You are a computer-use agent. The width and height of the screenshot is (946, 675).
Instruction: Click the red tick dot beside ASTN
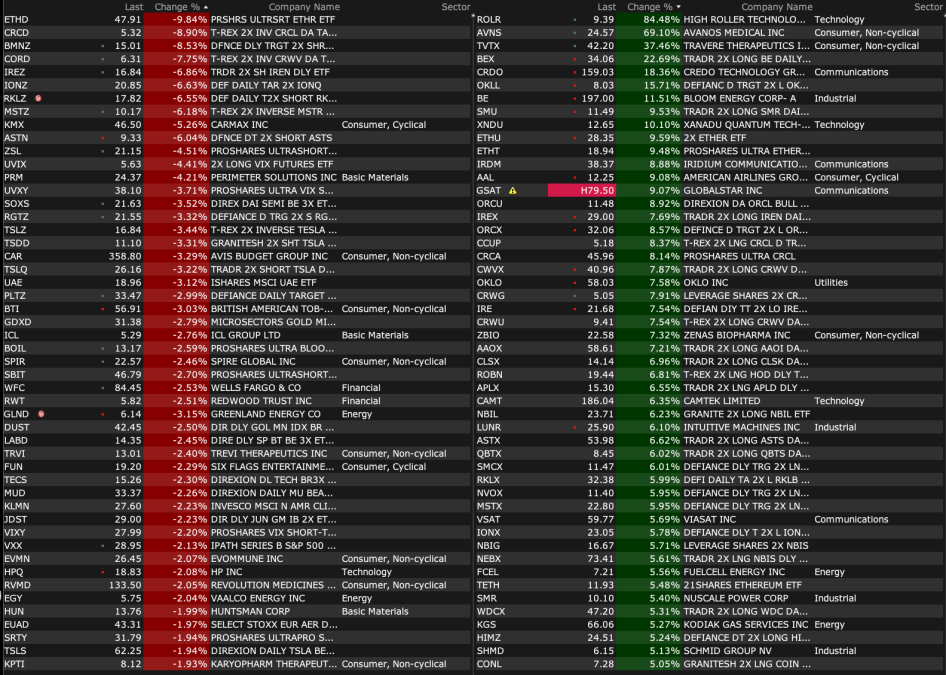coord(102,138)
